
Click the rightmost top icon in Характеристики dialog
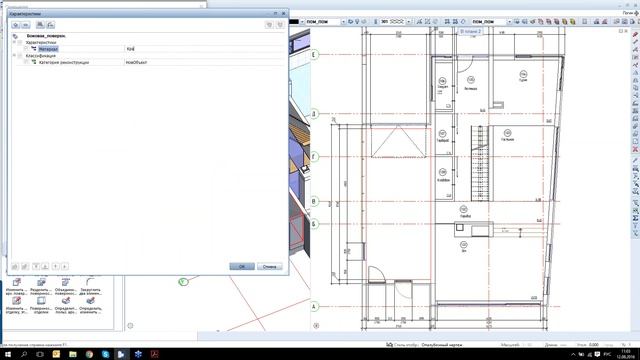[x=280, y=25]
